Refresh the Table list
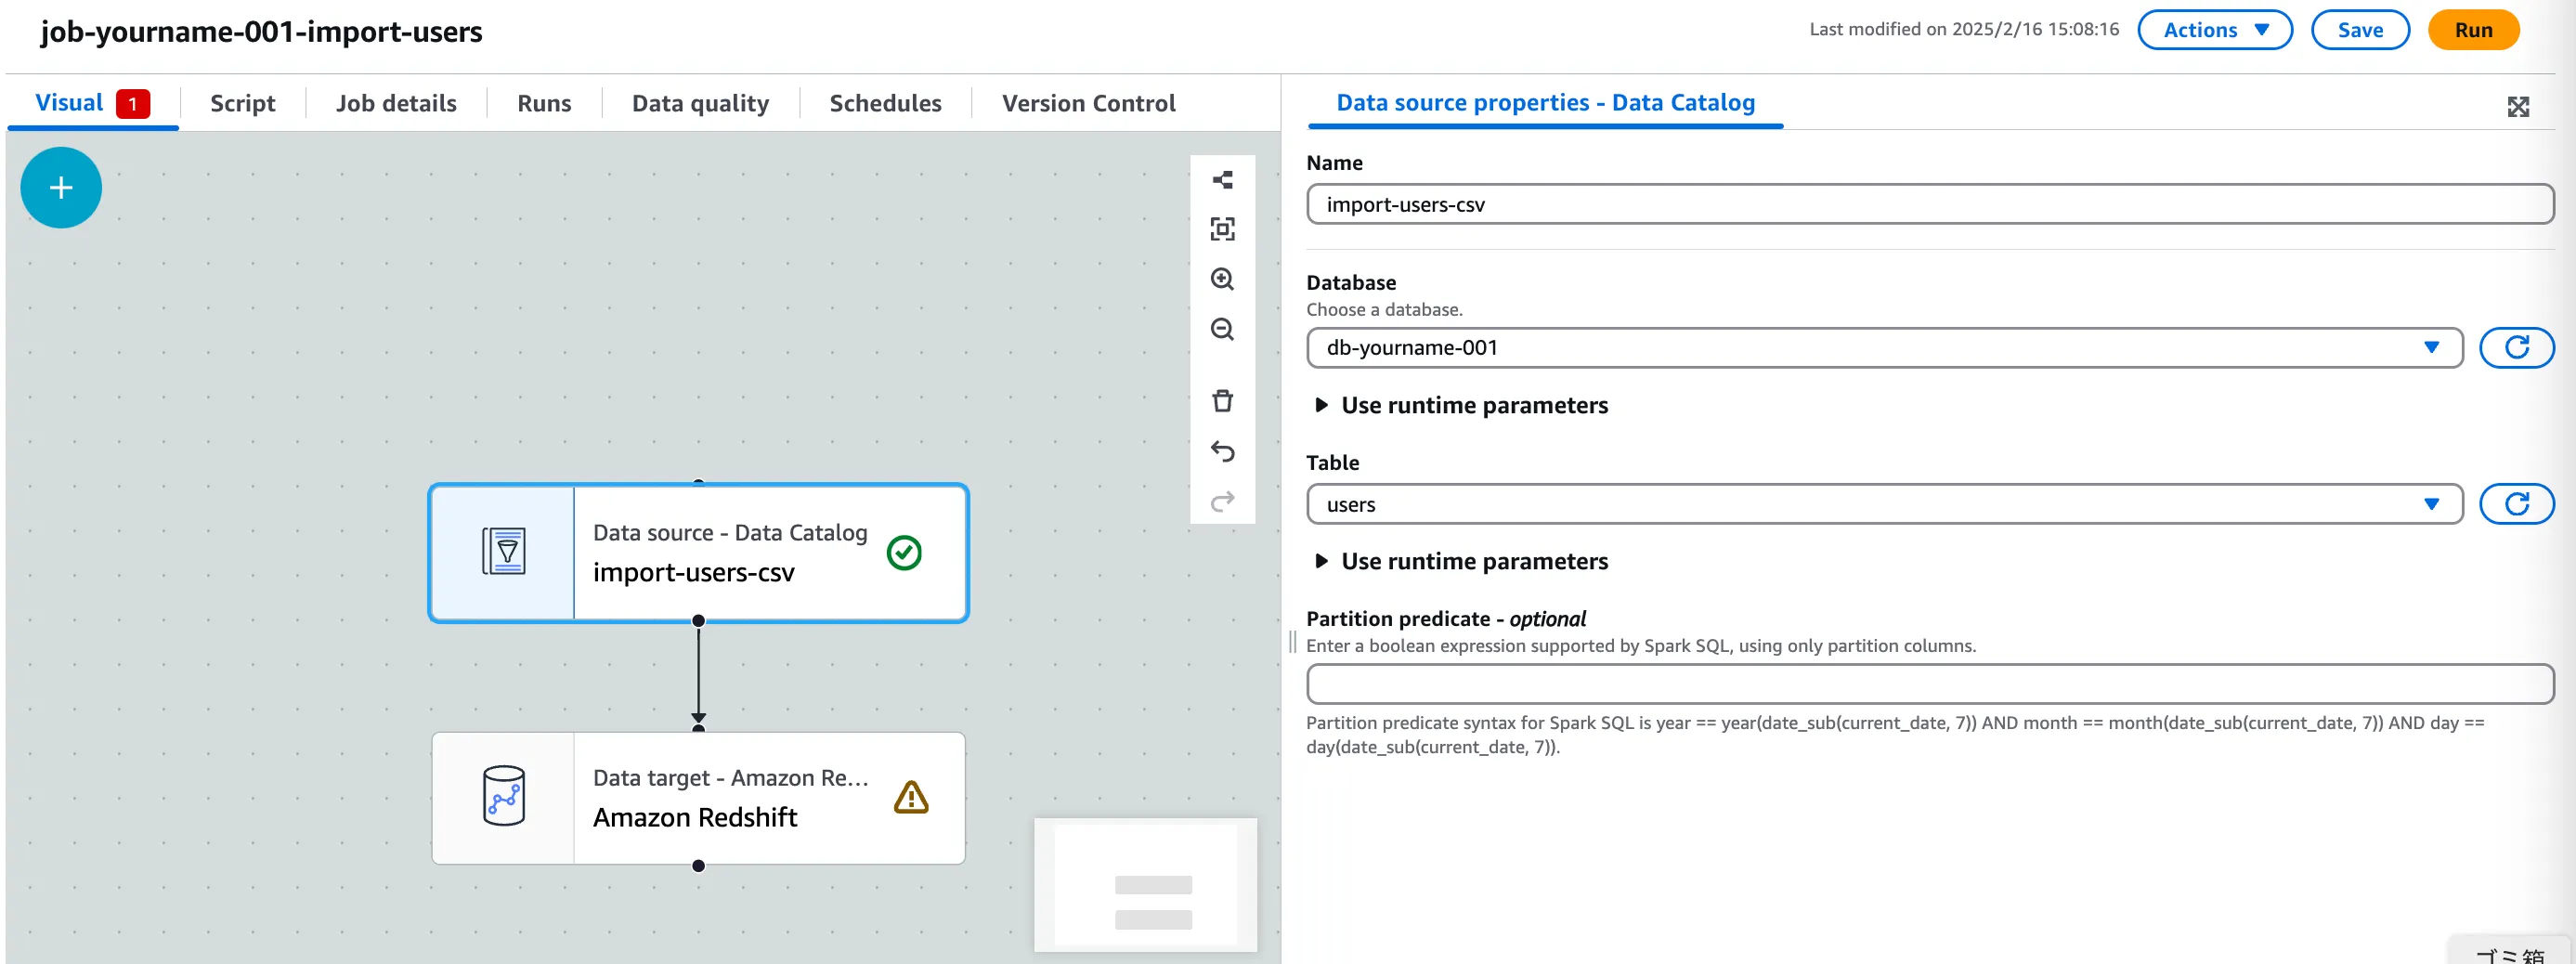Image resolution: width=2576 pixels, height=964 pixels. [x=2515, y=504]
